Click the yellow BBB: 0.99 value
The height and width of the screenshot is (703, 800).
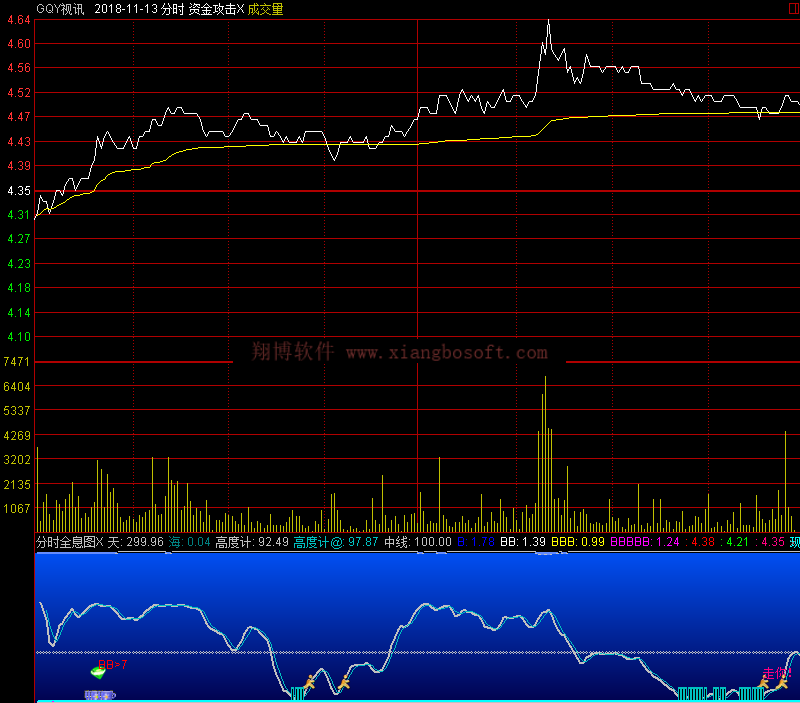click(578, 542)
